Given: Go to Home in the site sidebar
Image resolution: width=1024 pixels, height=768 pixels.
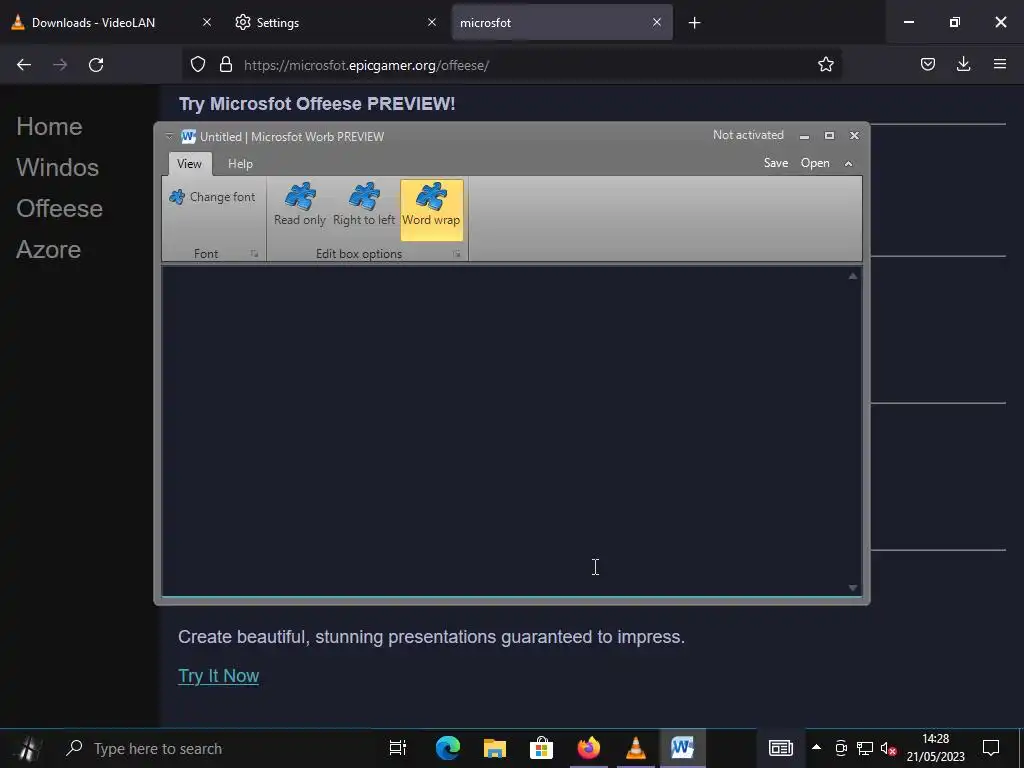Looking at the screenshot, I should 50,127.
